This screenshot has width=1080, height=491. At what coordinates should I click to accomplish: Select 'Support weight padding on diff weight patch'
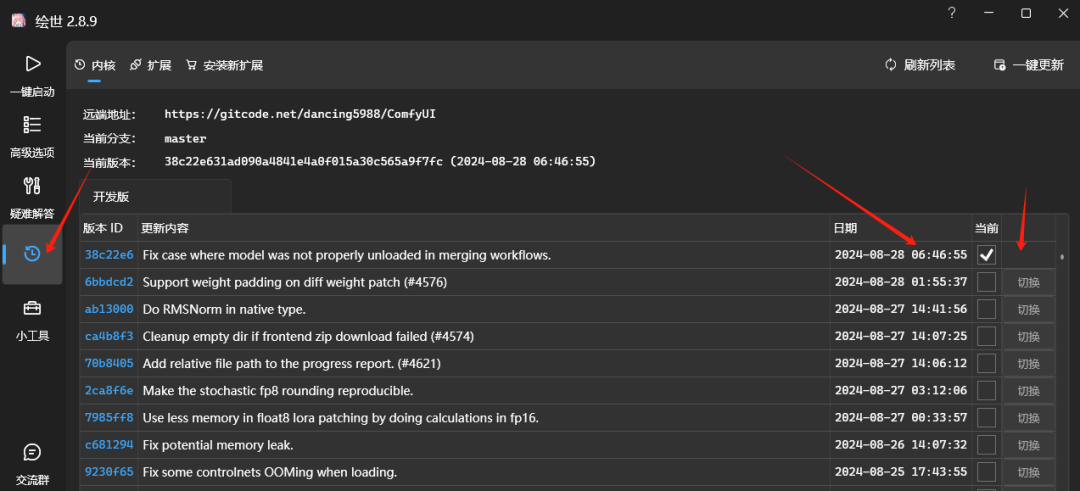[296, 282]
